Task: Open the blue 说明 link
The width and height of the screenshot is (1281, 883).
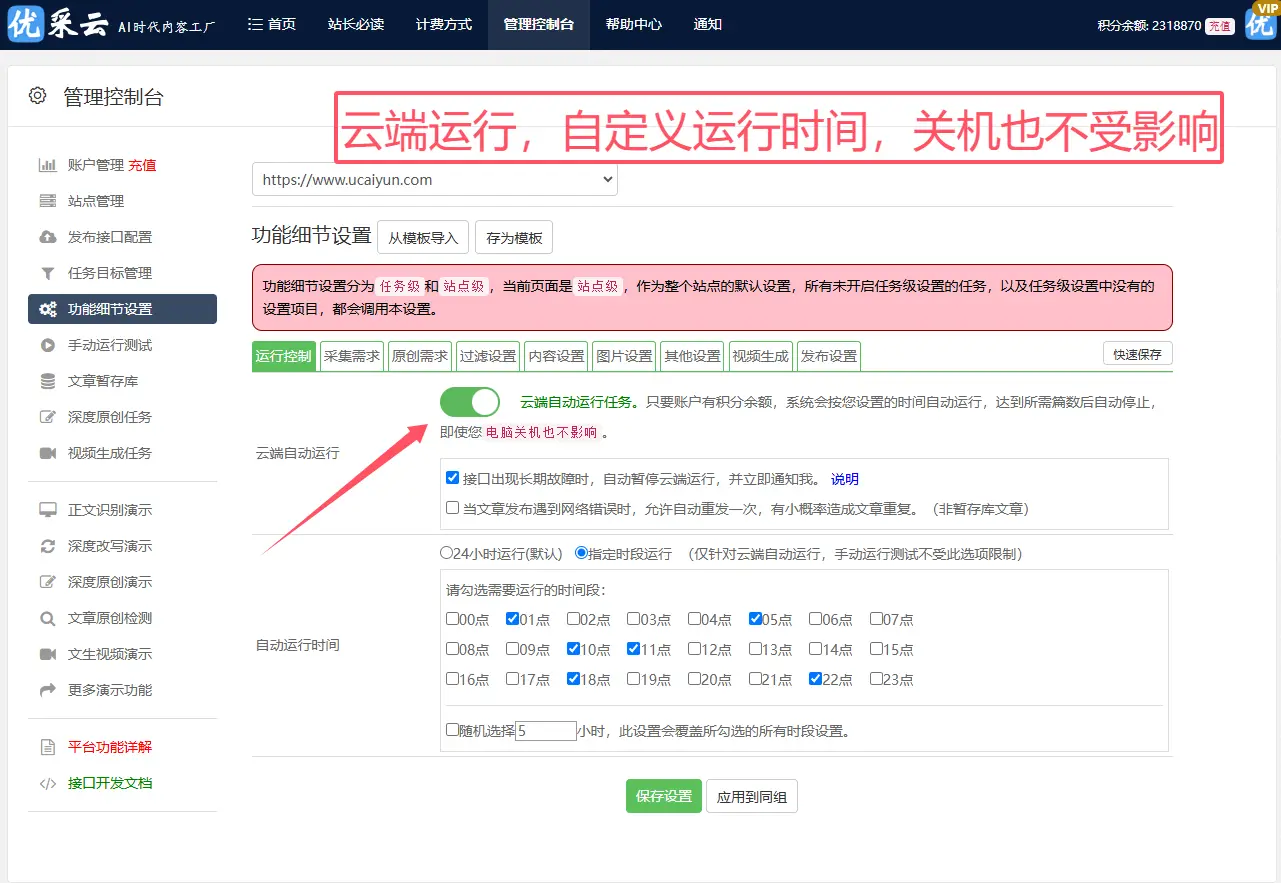Action: 845,479
